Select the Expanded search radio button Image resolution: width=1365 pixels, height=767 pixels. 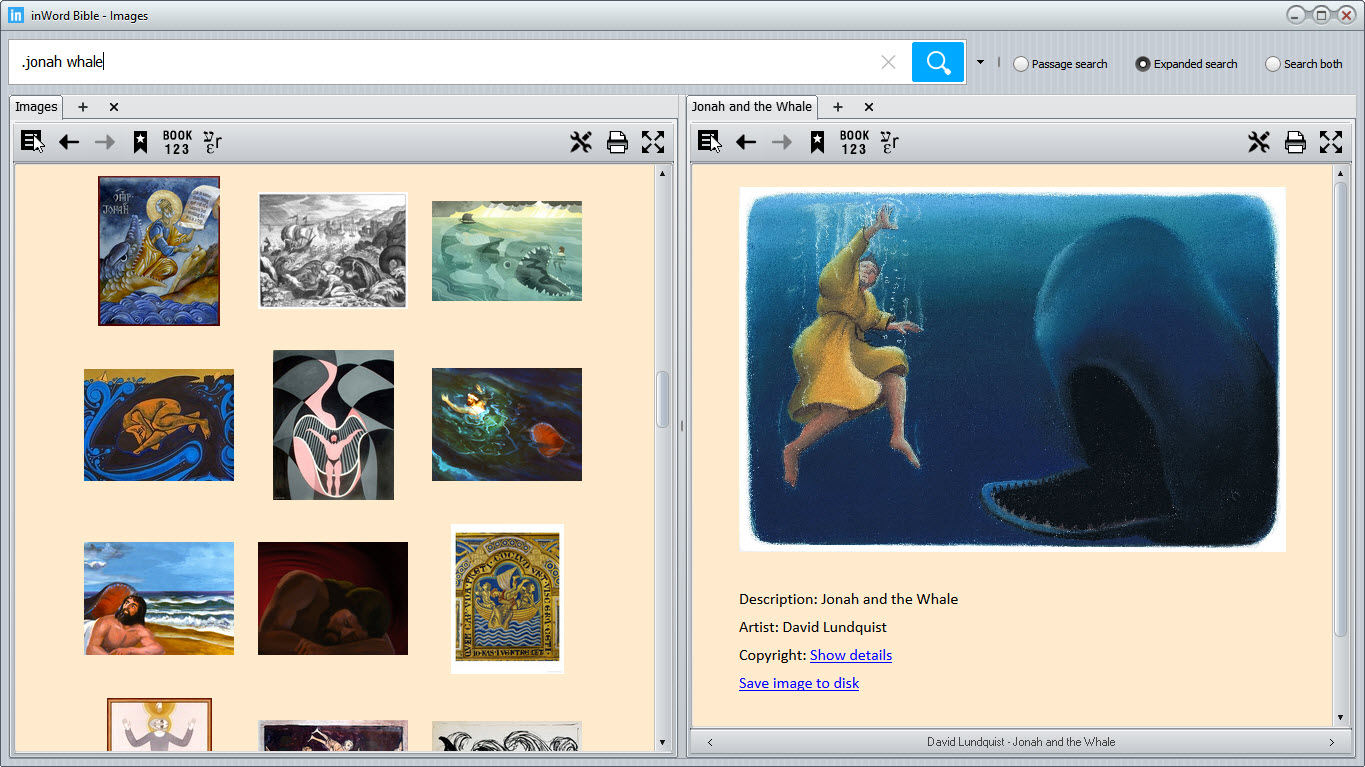pos(1143,64)
